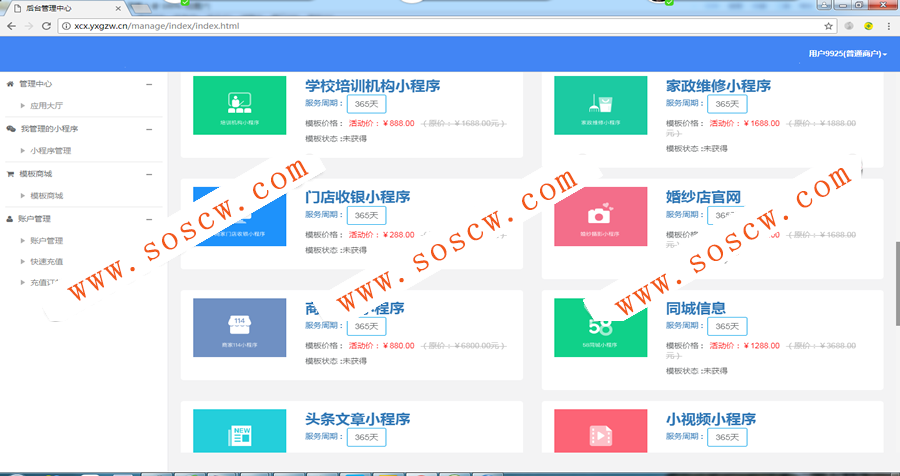Click the green extension icon in the toolbar
900x476 pixels.
pyautogui.click(x=869, y=26)
